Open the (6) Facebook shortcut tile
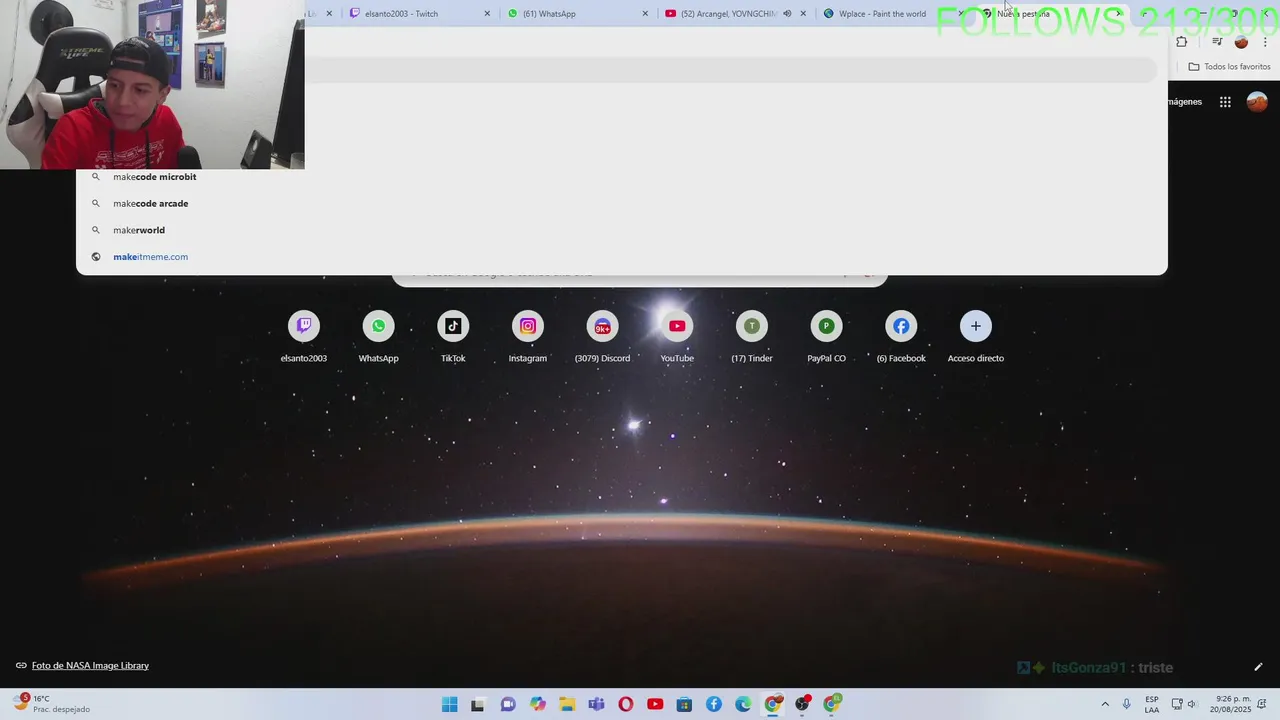The image size is (1280, 720). click(x=901, y=337)
